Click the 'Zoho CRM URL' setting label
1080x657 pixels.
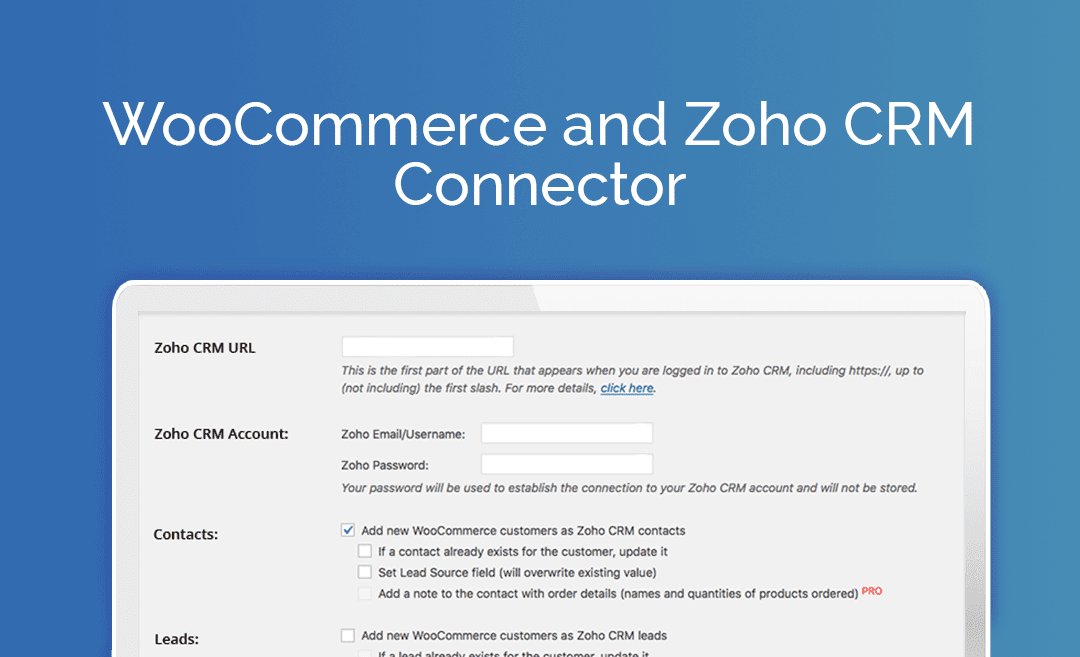(205, 348)
